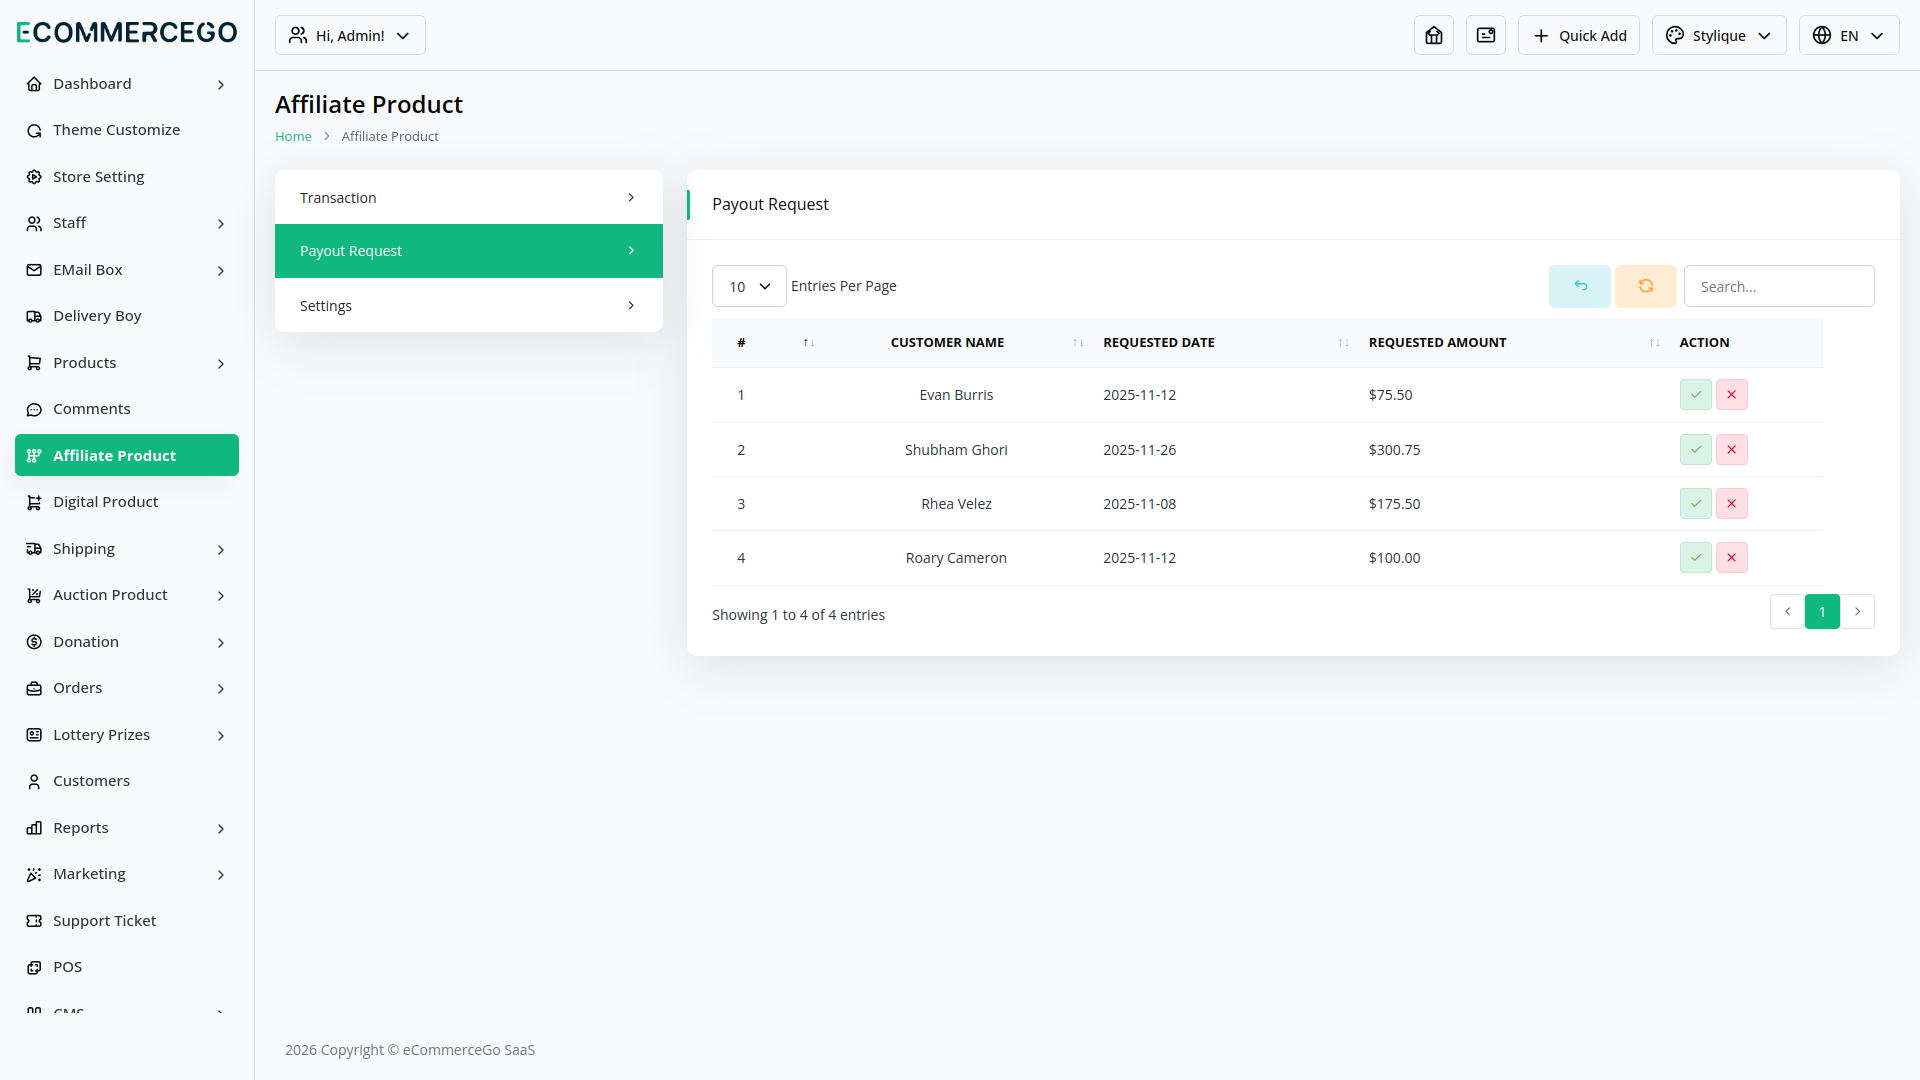This screenshot has height=1080, width=1920.
Task: Reject Roary Cameron payout request
Action: click(x=1731, y=558)
